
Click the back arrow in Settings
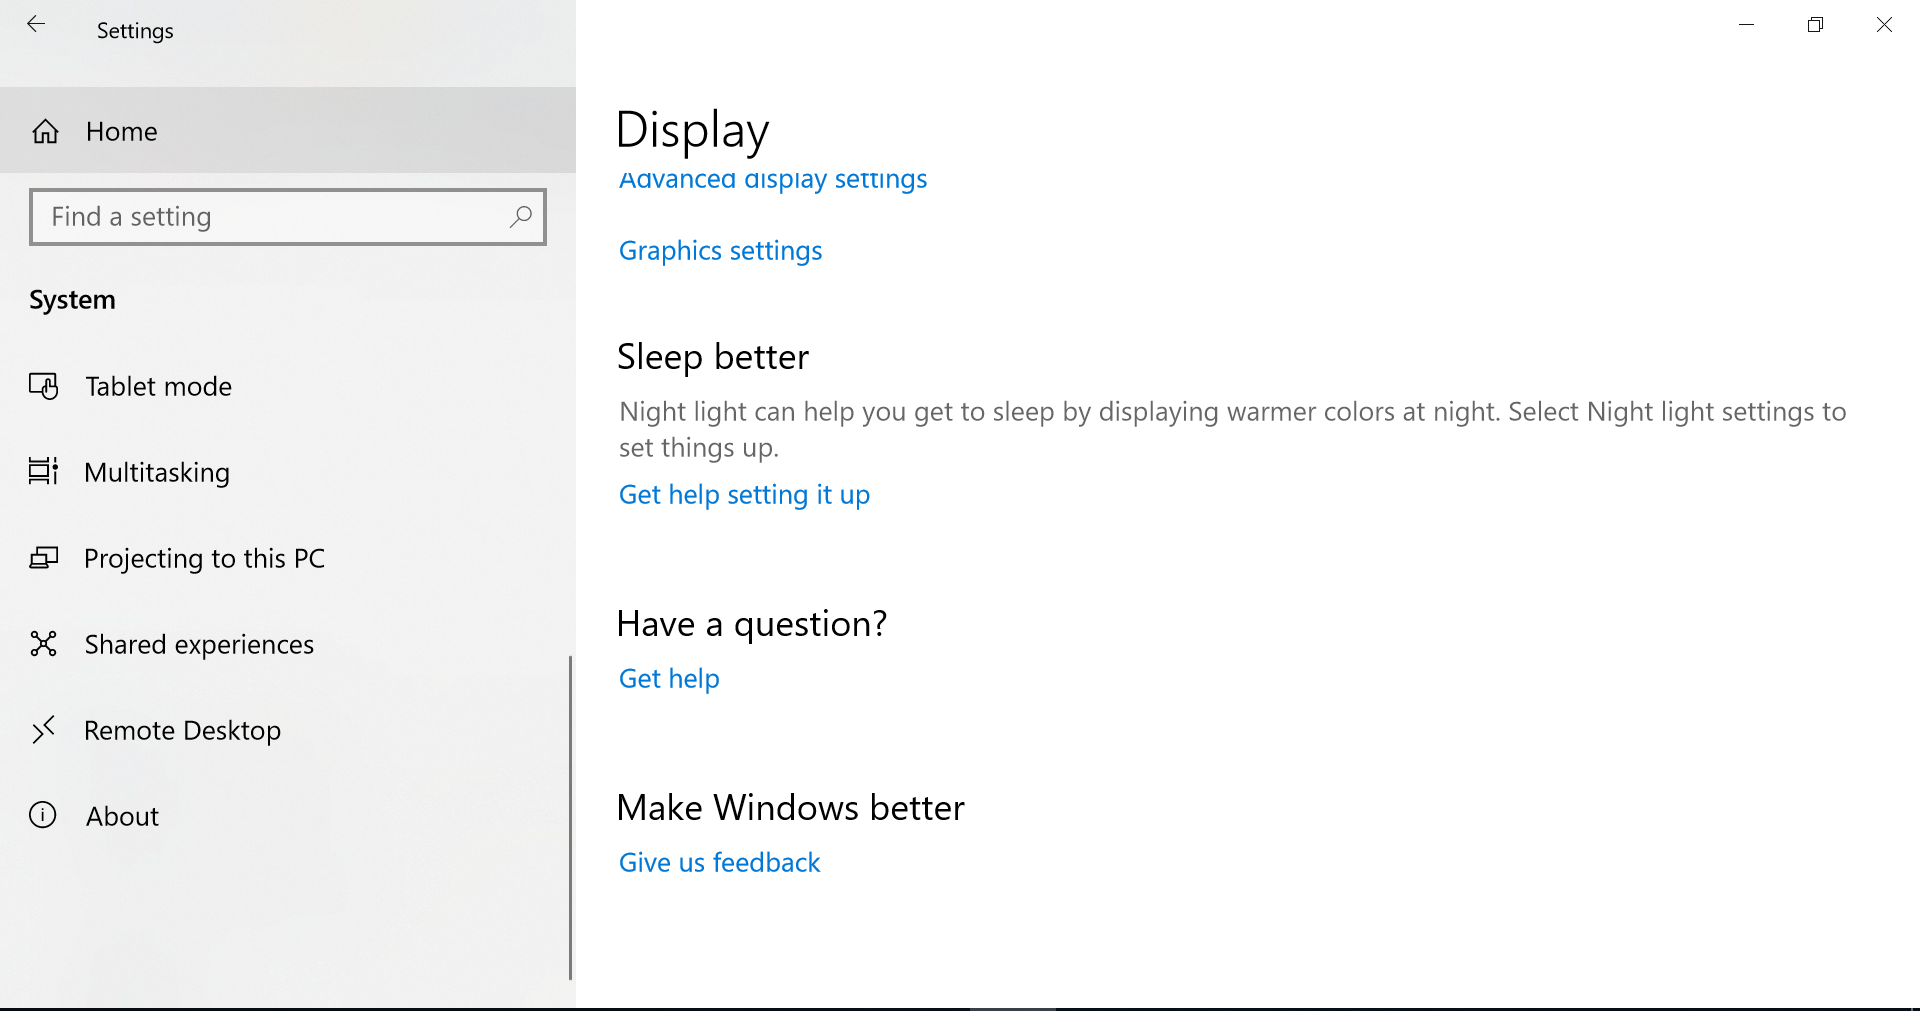pos(36,25)
